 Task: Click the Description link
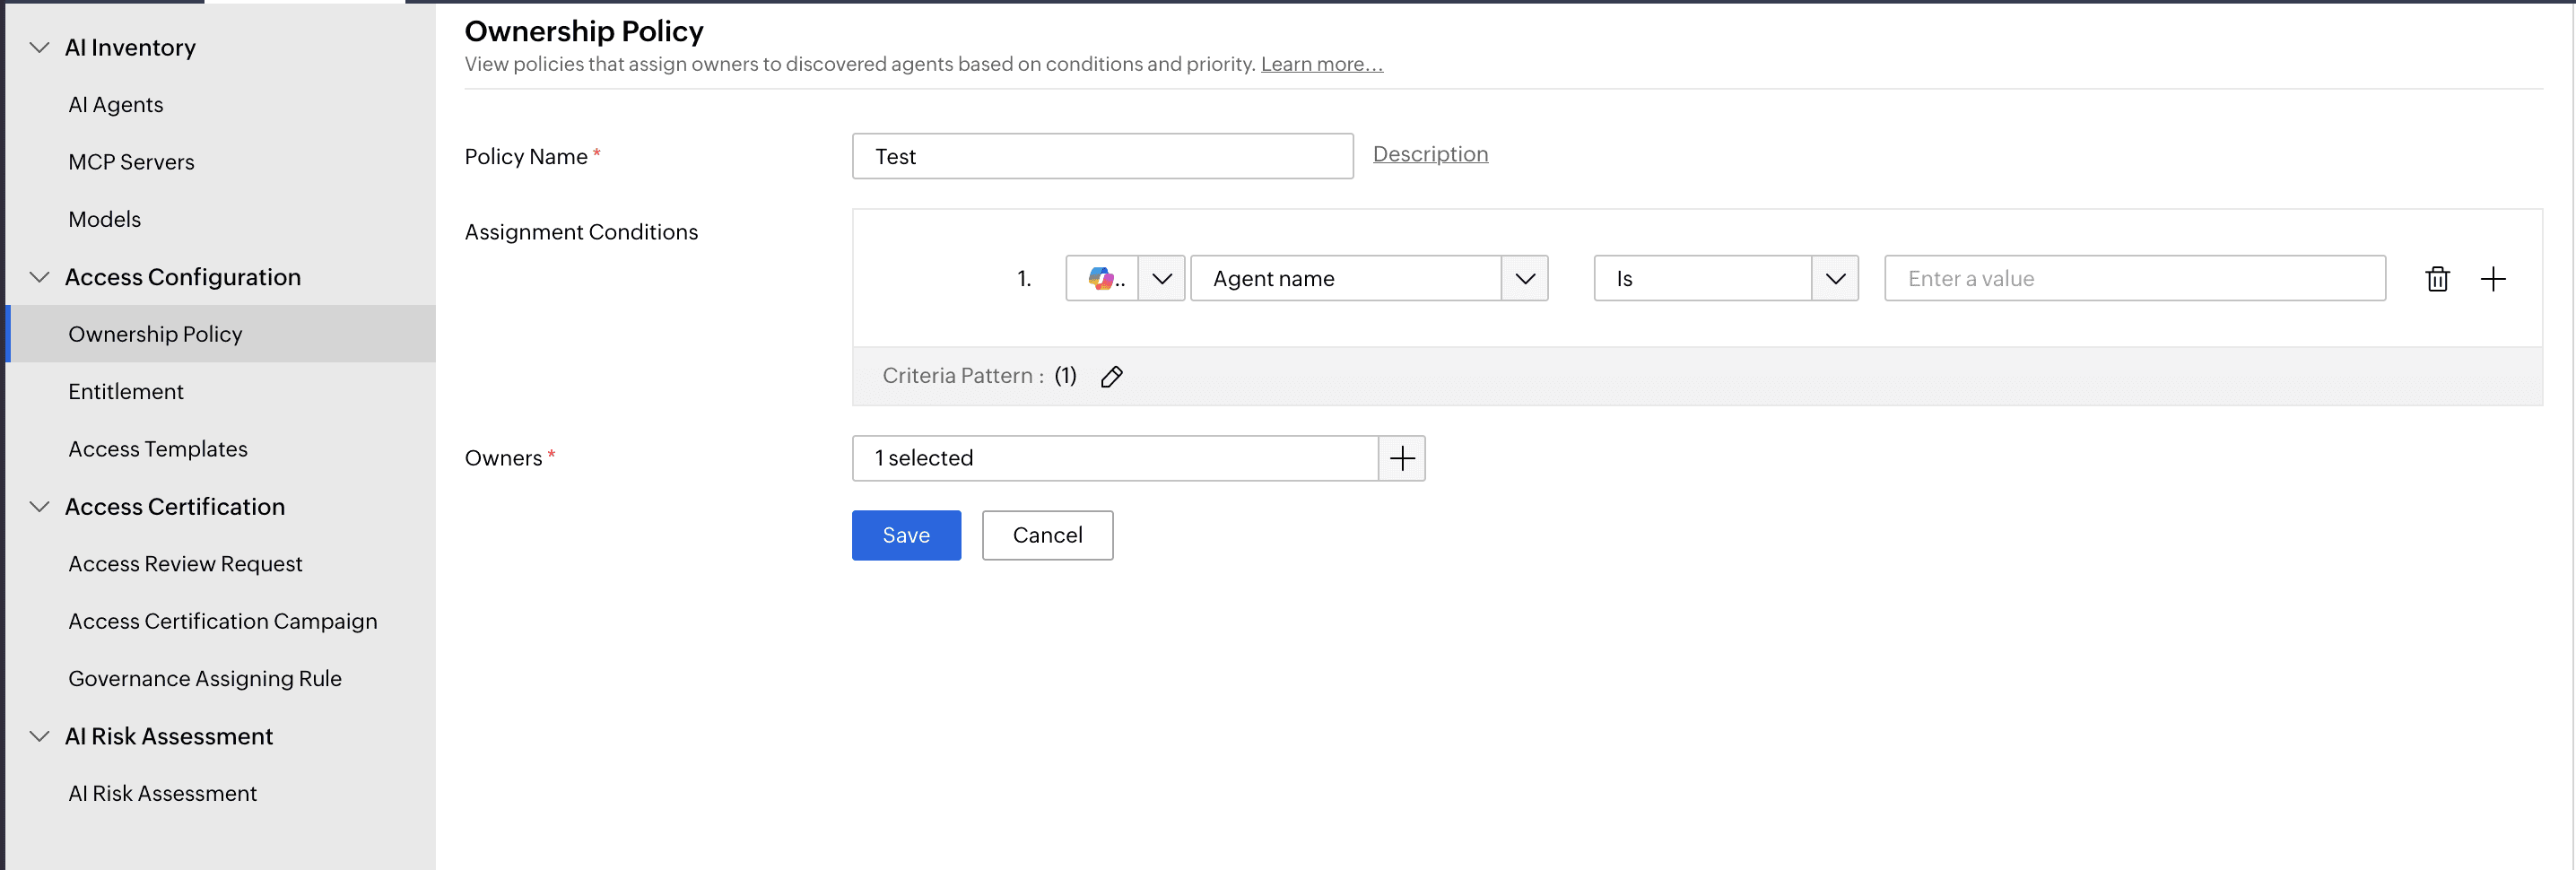point(1430,154)
